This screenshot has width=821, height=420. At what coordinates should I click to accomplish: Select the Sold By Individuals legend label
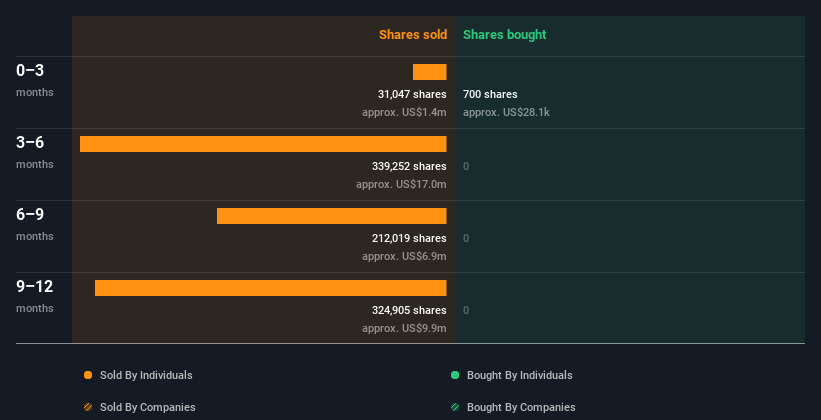(146, 375)
